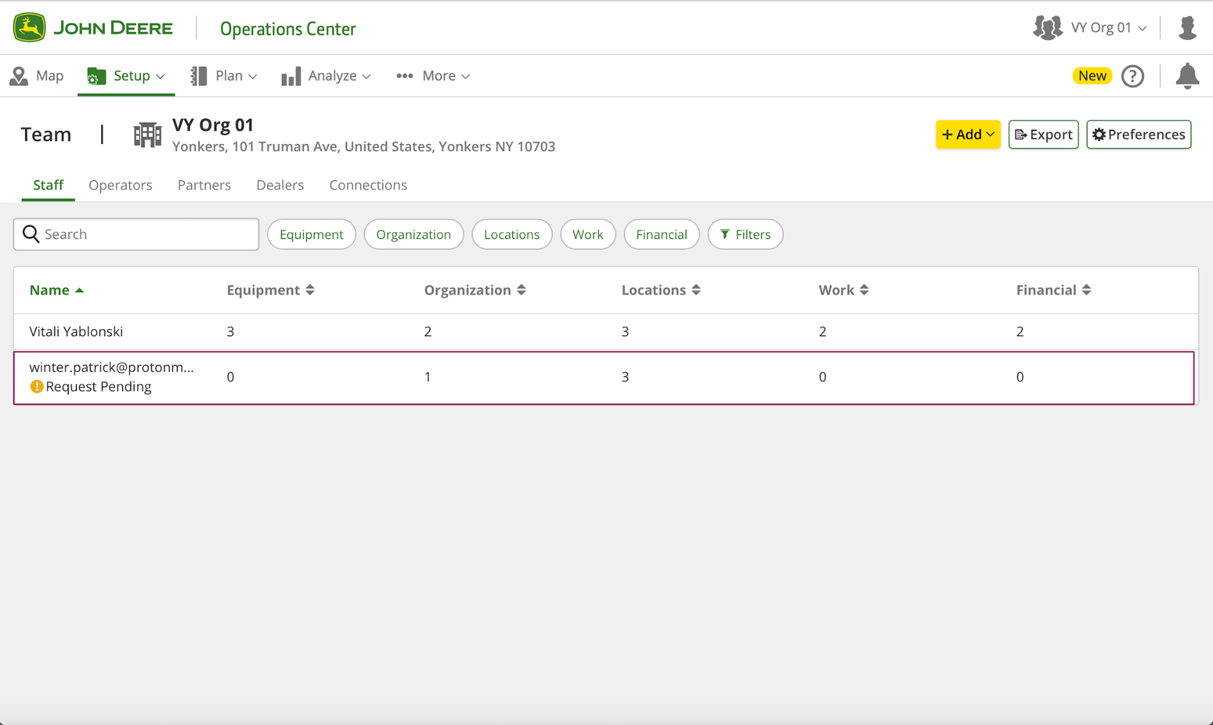
Task: Click the search magnifier icon
Action: [x=31, y=234]
